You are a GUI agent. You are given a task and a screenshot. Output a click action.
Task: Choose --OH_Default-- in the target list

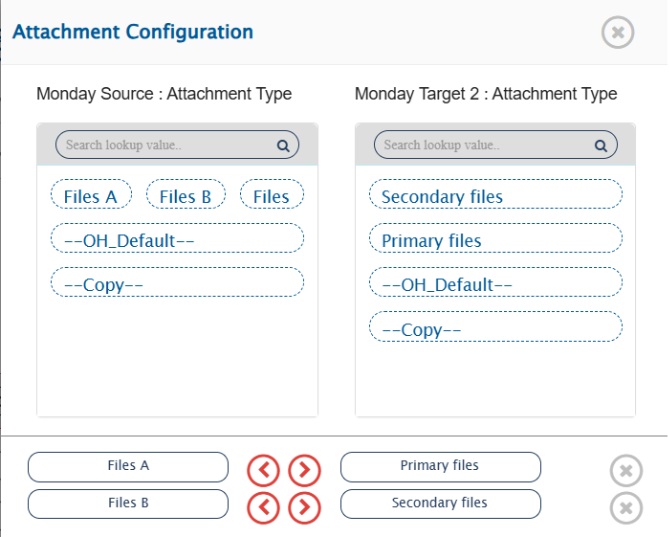[495, 284]
